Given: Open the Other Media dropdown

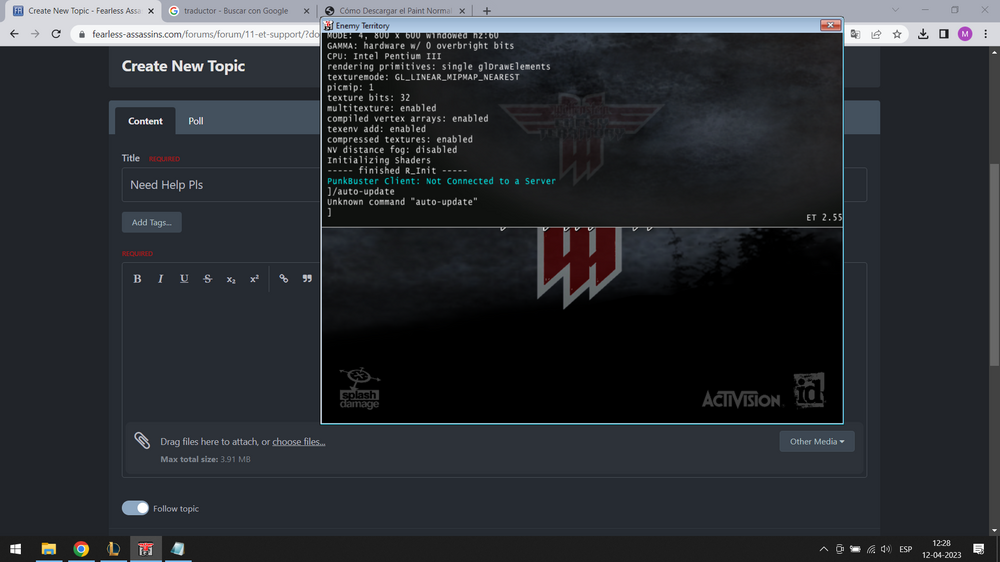Looking at the screenshot, I should [x=817, y=441].
